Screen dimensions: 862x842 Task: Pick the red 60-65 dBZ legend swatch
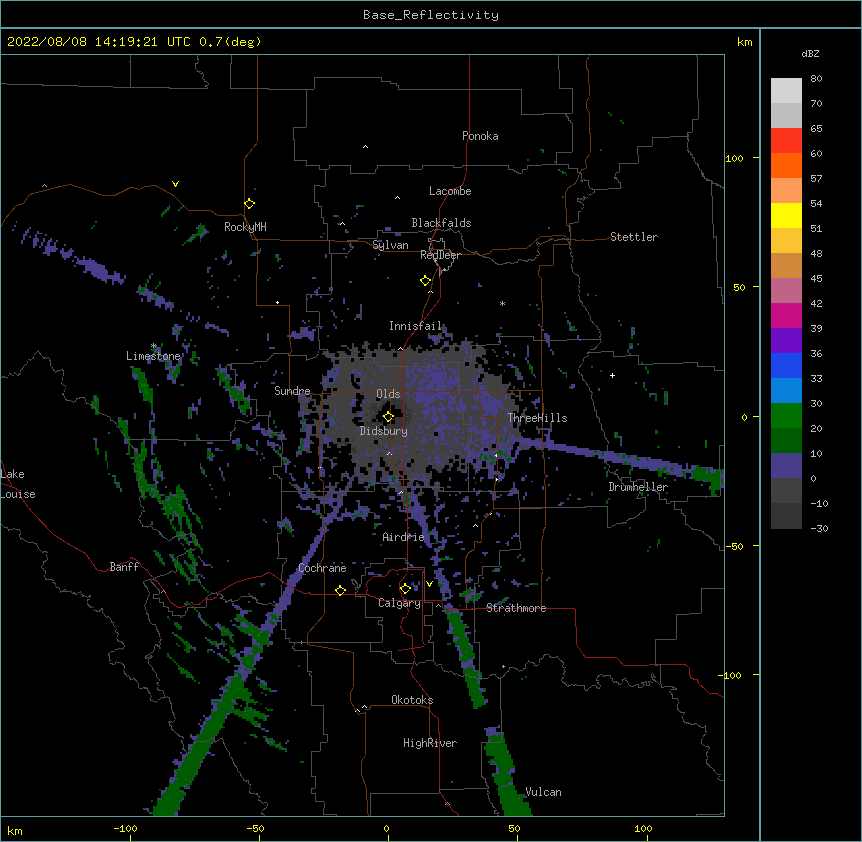(x=786, y=141)
